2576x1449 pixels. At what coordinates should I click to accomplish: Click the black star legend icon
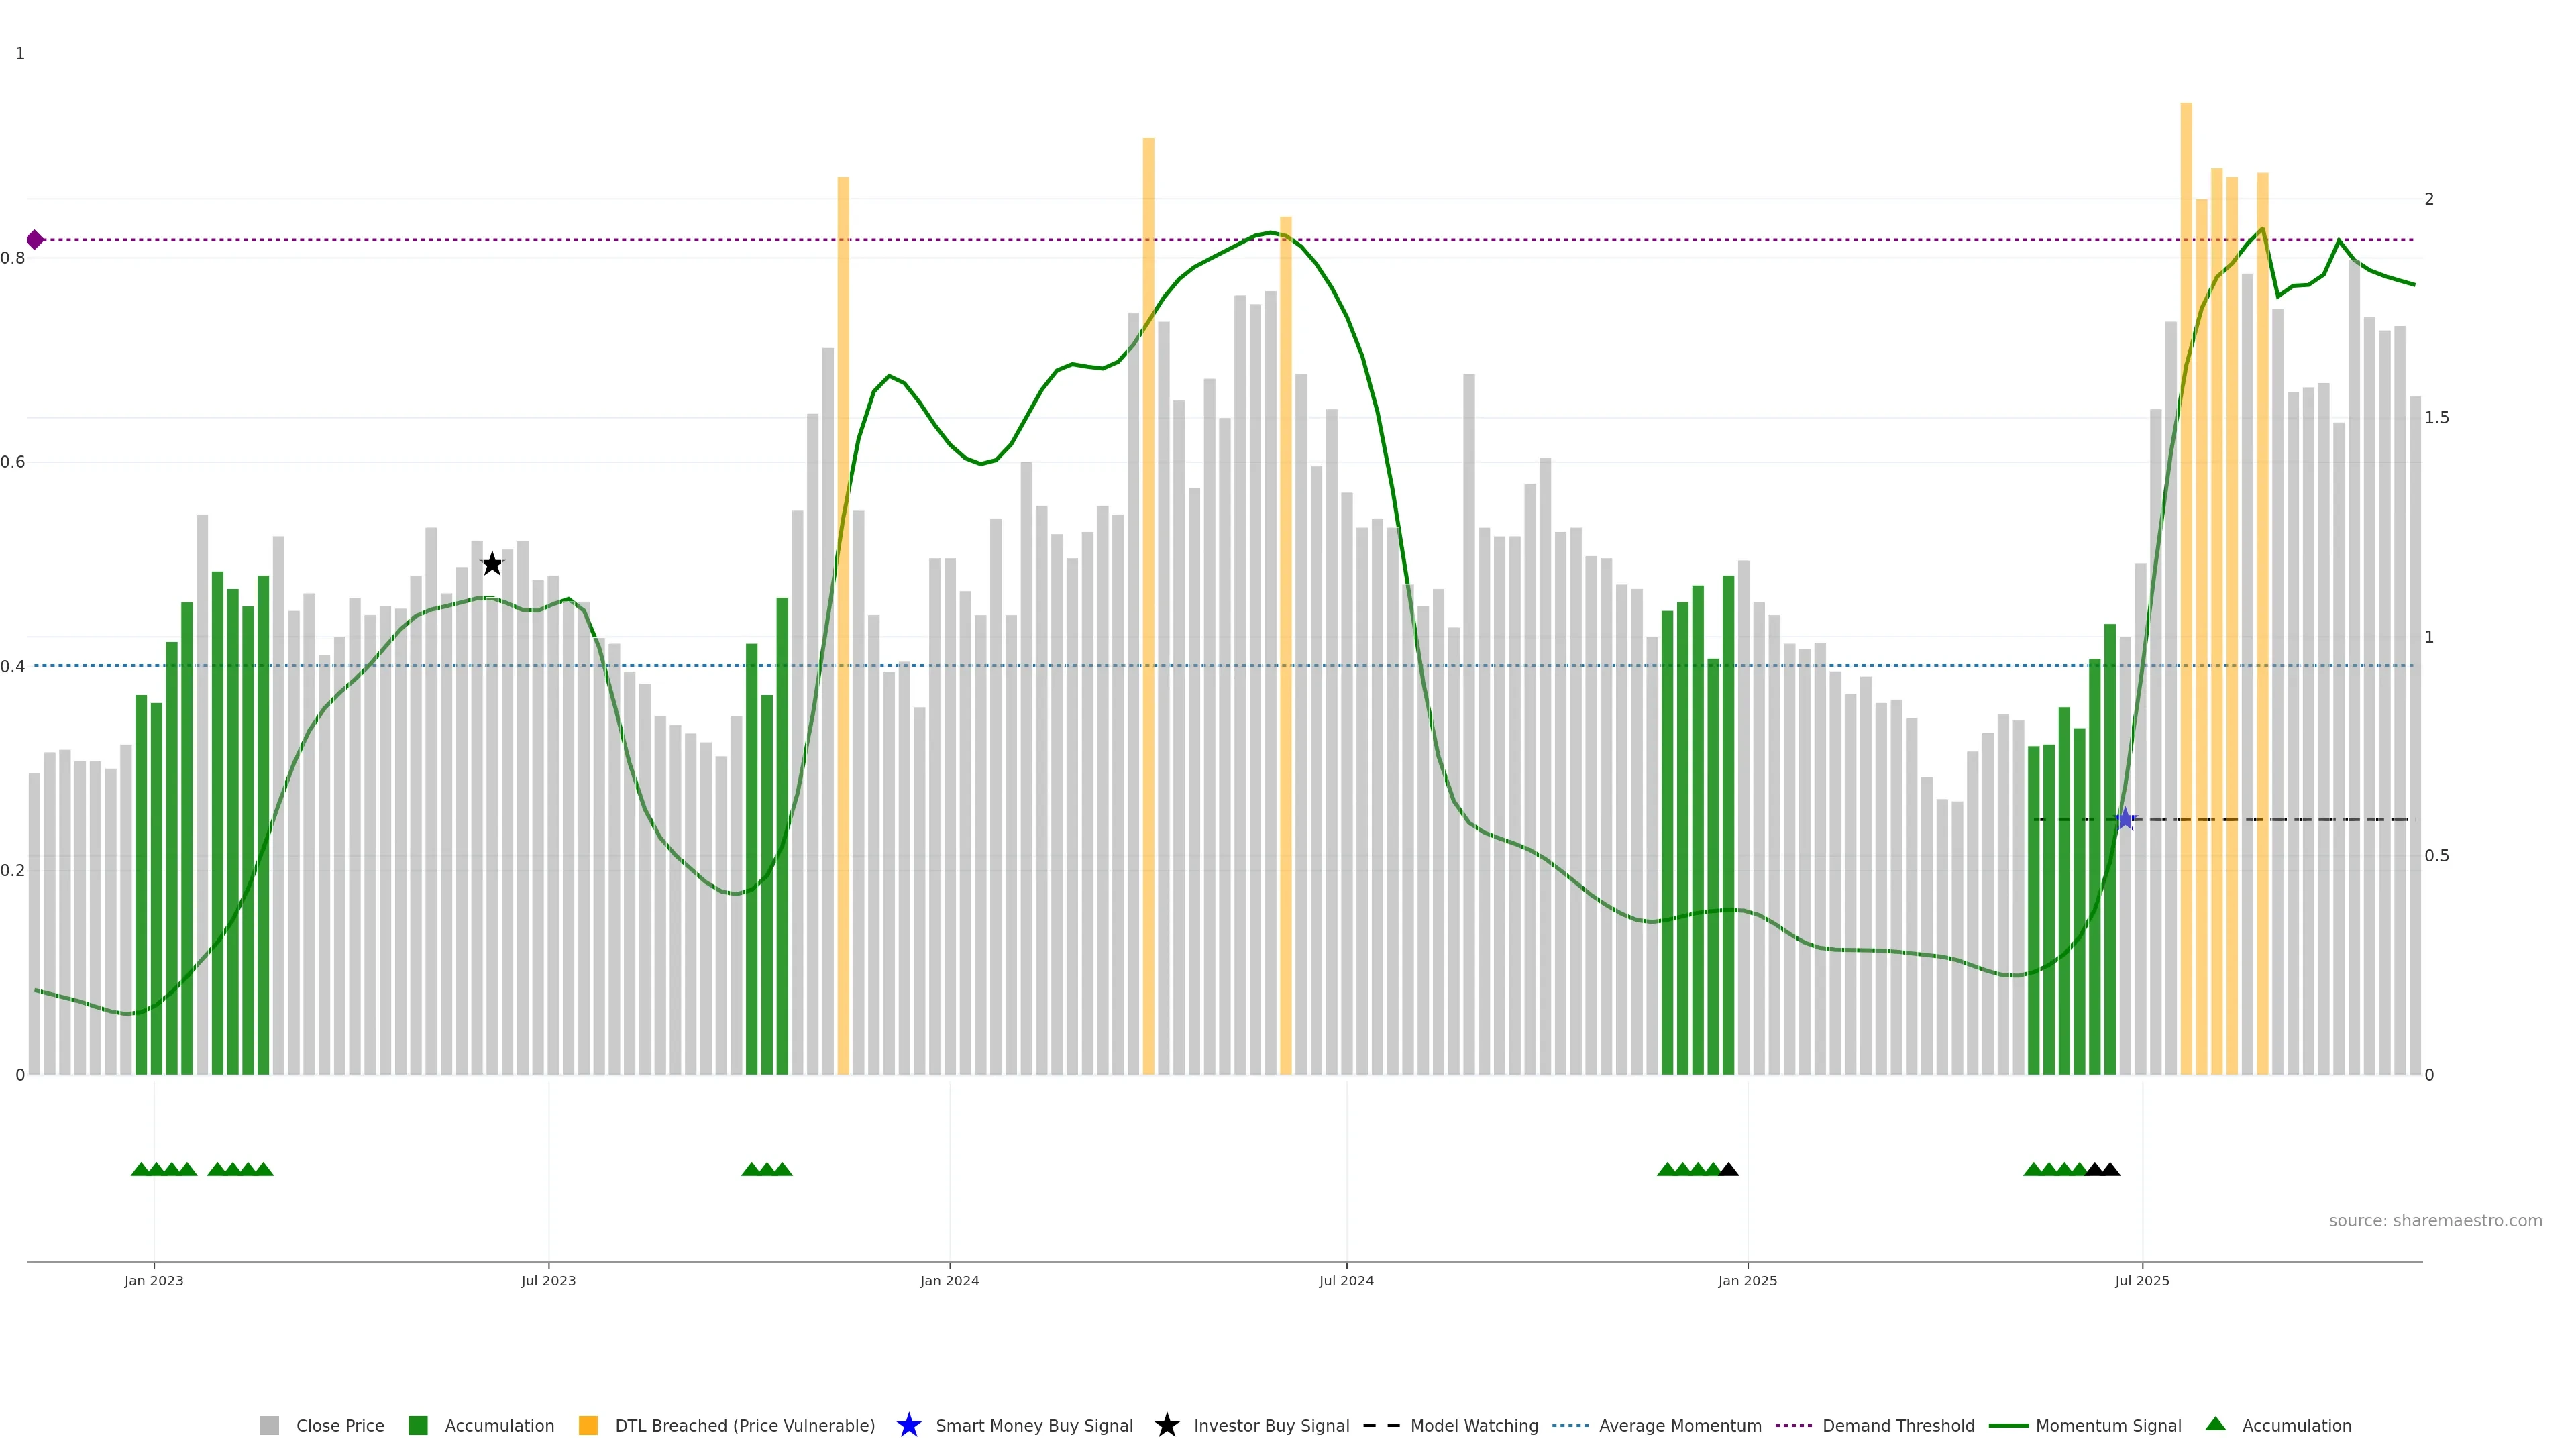[x=1166, y=1425]
